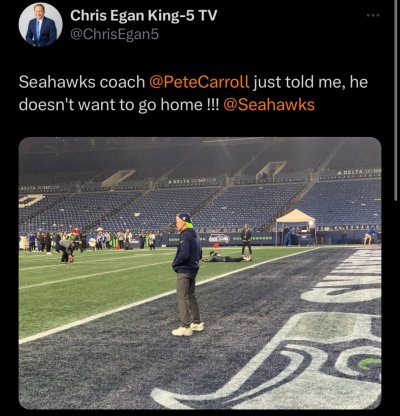Click the @ChrisEgan5 handle
The width and height of the screenshot is (400, 416).
[115, 34]
